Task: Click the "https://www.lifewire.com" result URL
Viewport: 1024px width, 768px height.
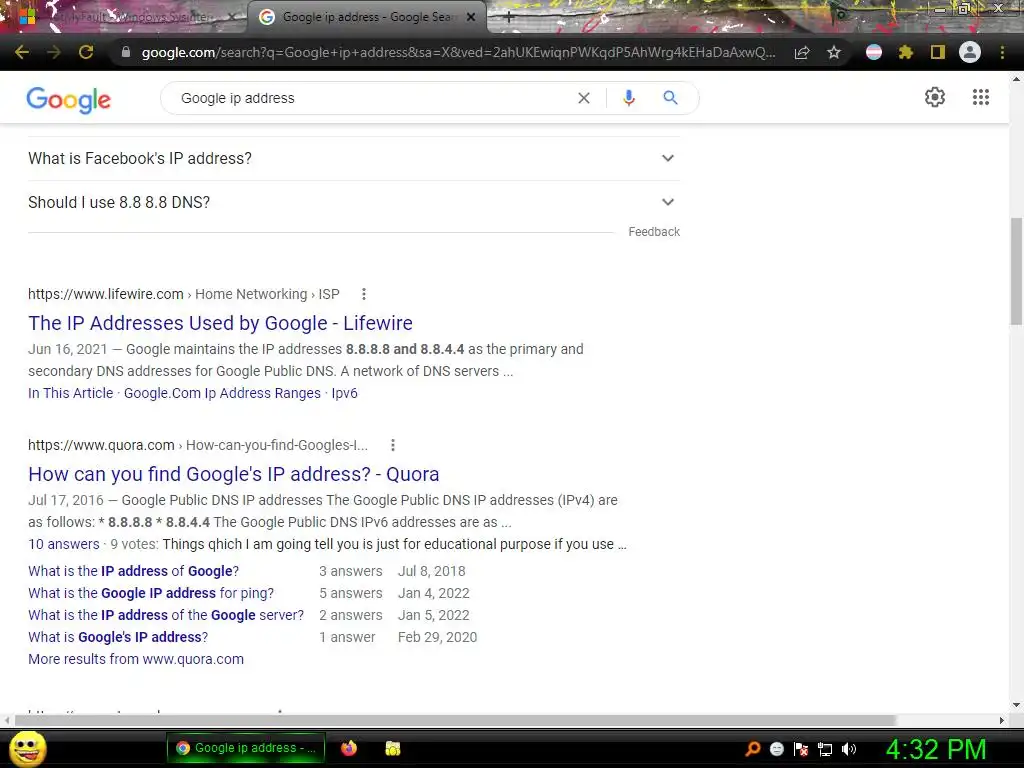Action: pos(106,295)
